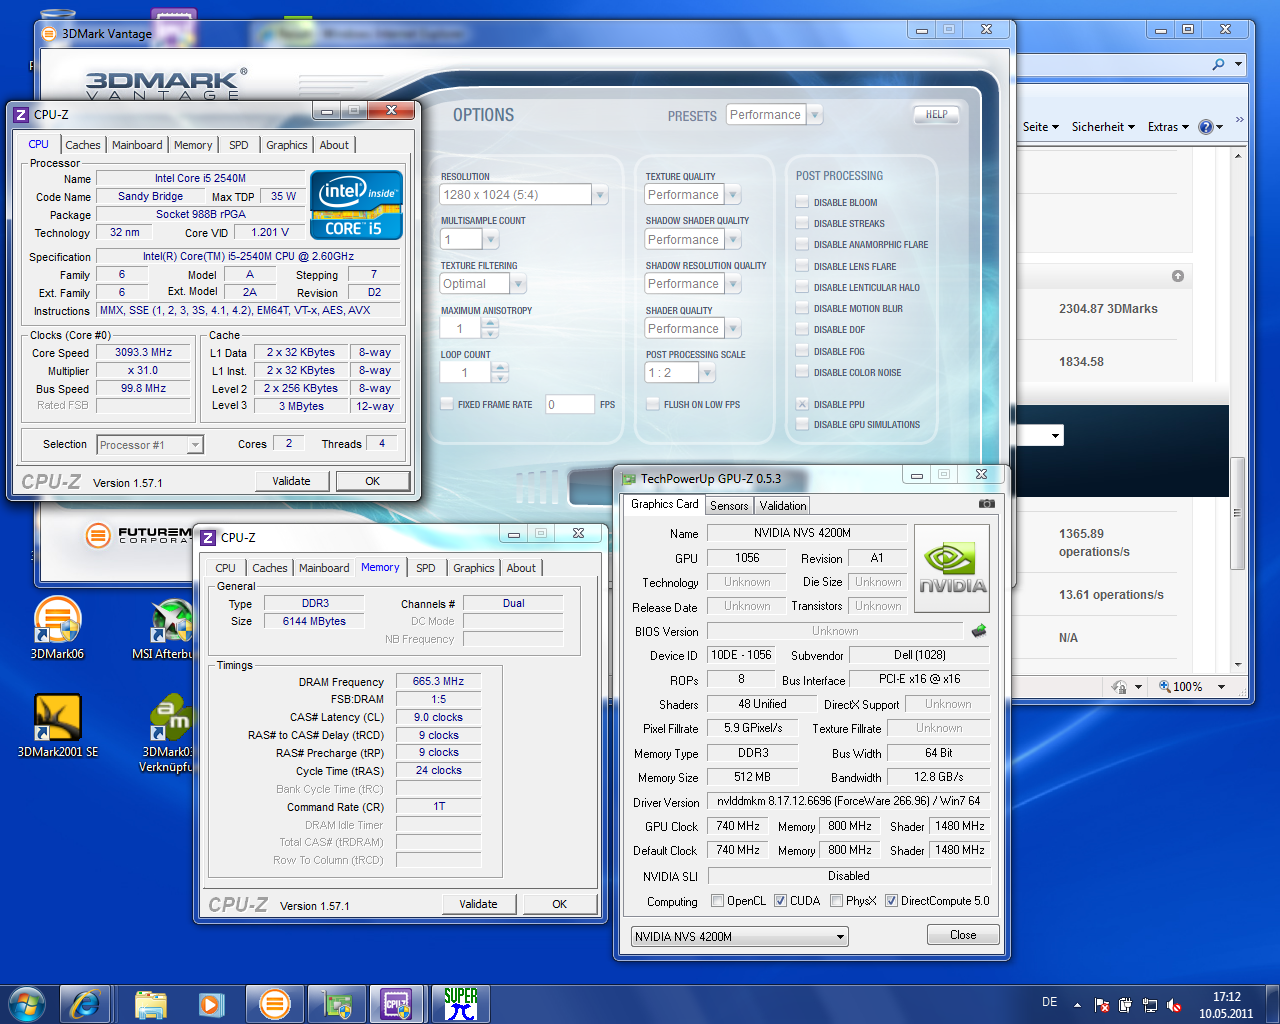Toggle the Fixed Frame Rate checkbox

coord(447,404)
